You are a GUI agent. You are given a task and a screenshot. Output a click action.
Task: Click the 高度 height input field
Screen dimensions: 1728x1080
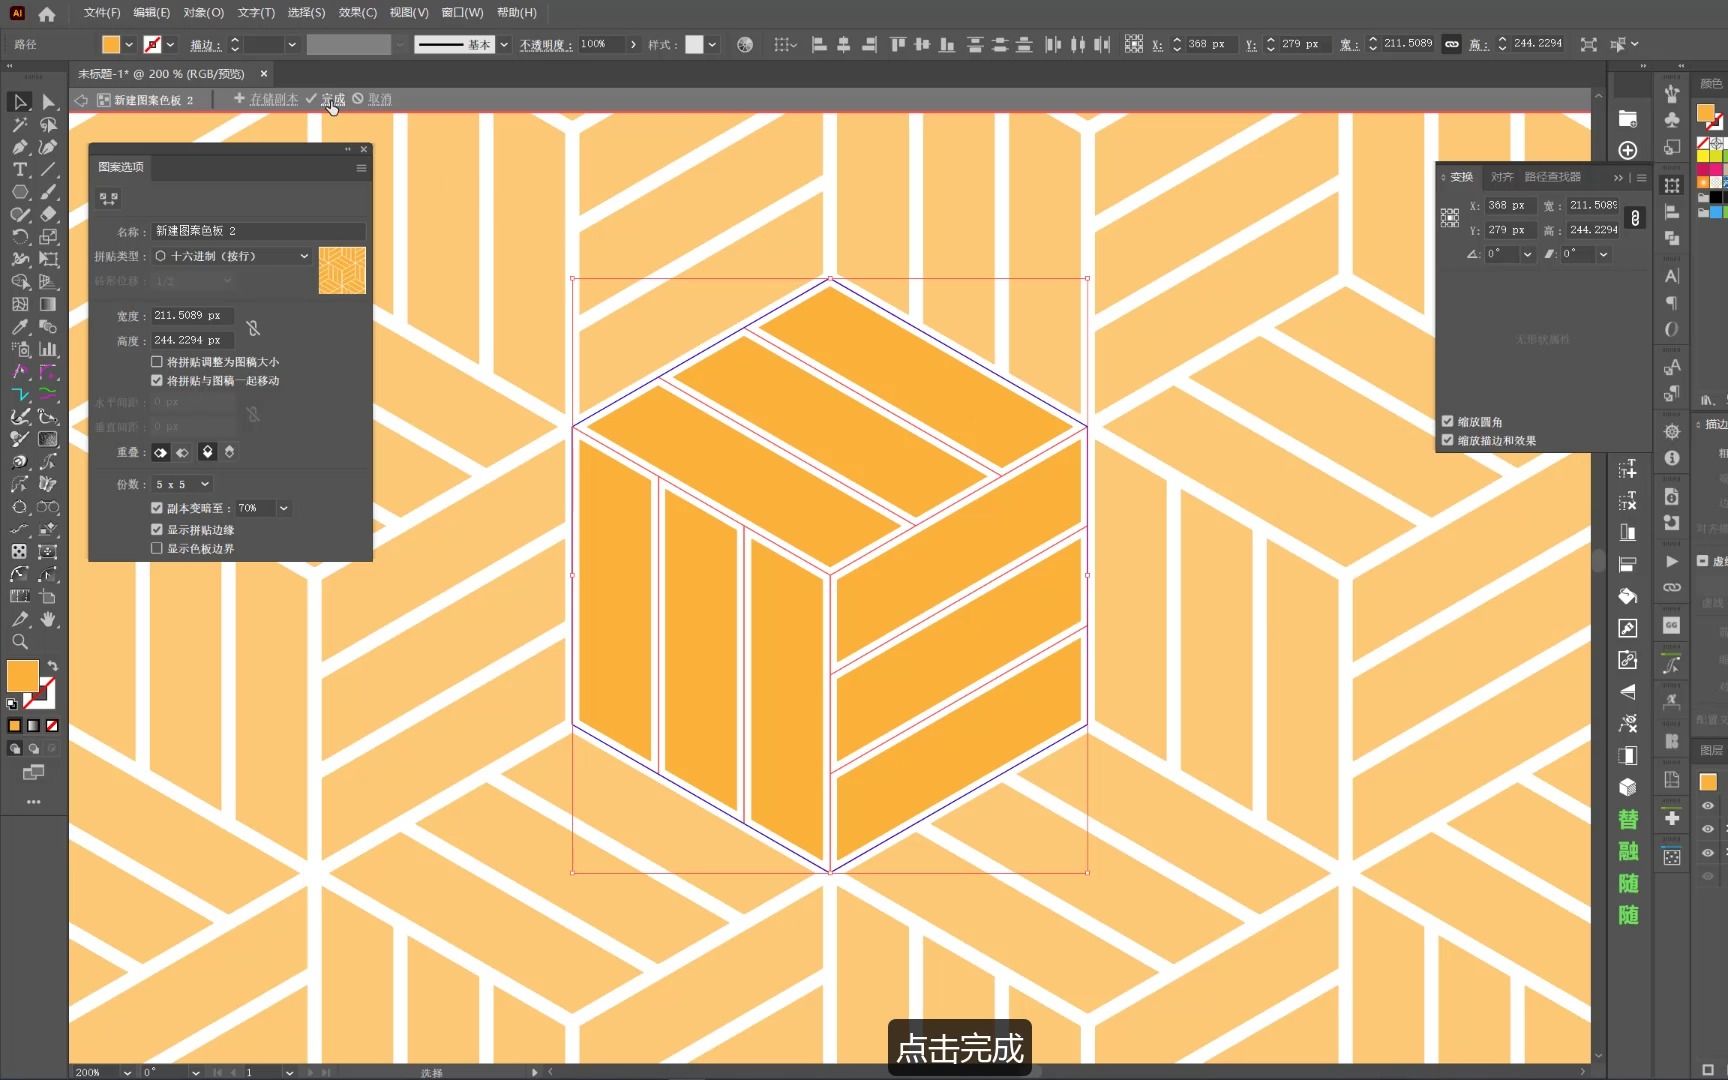click(x=193, y=340)
